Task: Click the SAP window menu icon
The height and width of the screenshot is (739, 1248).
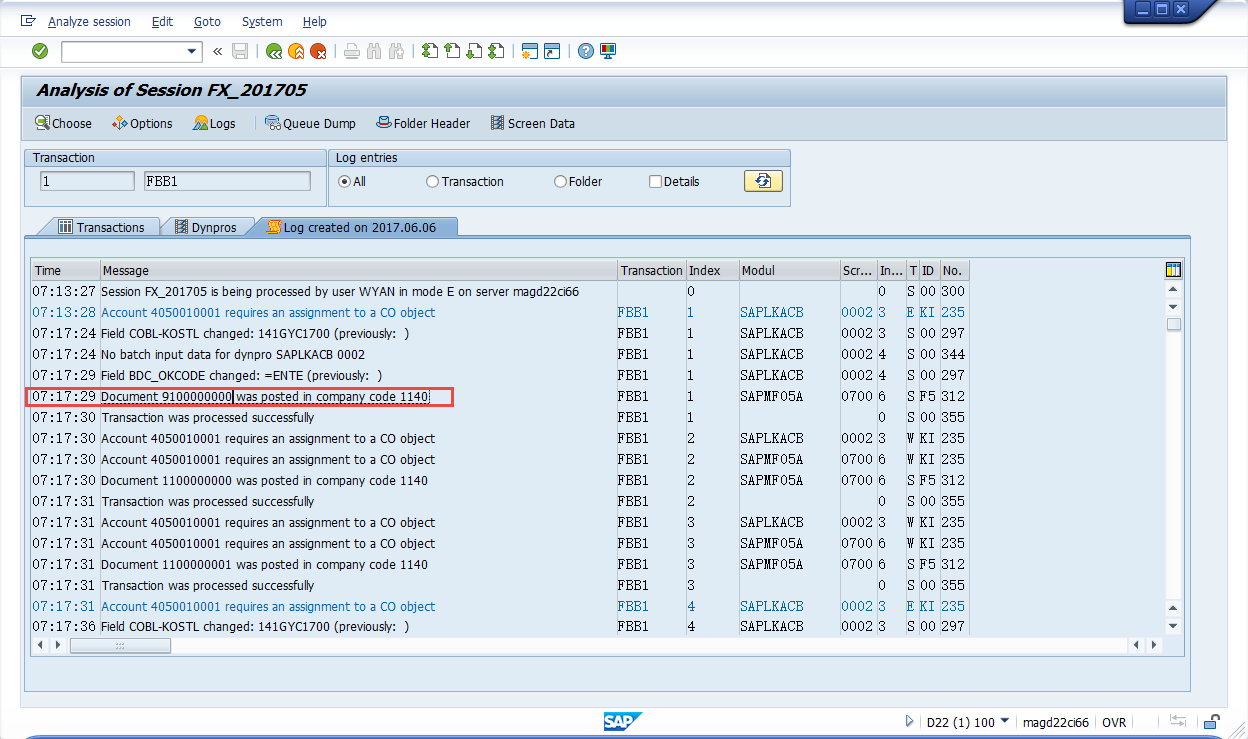Action: coord(28,21)
